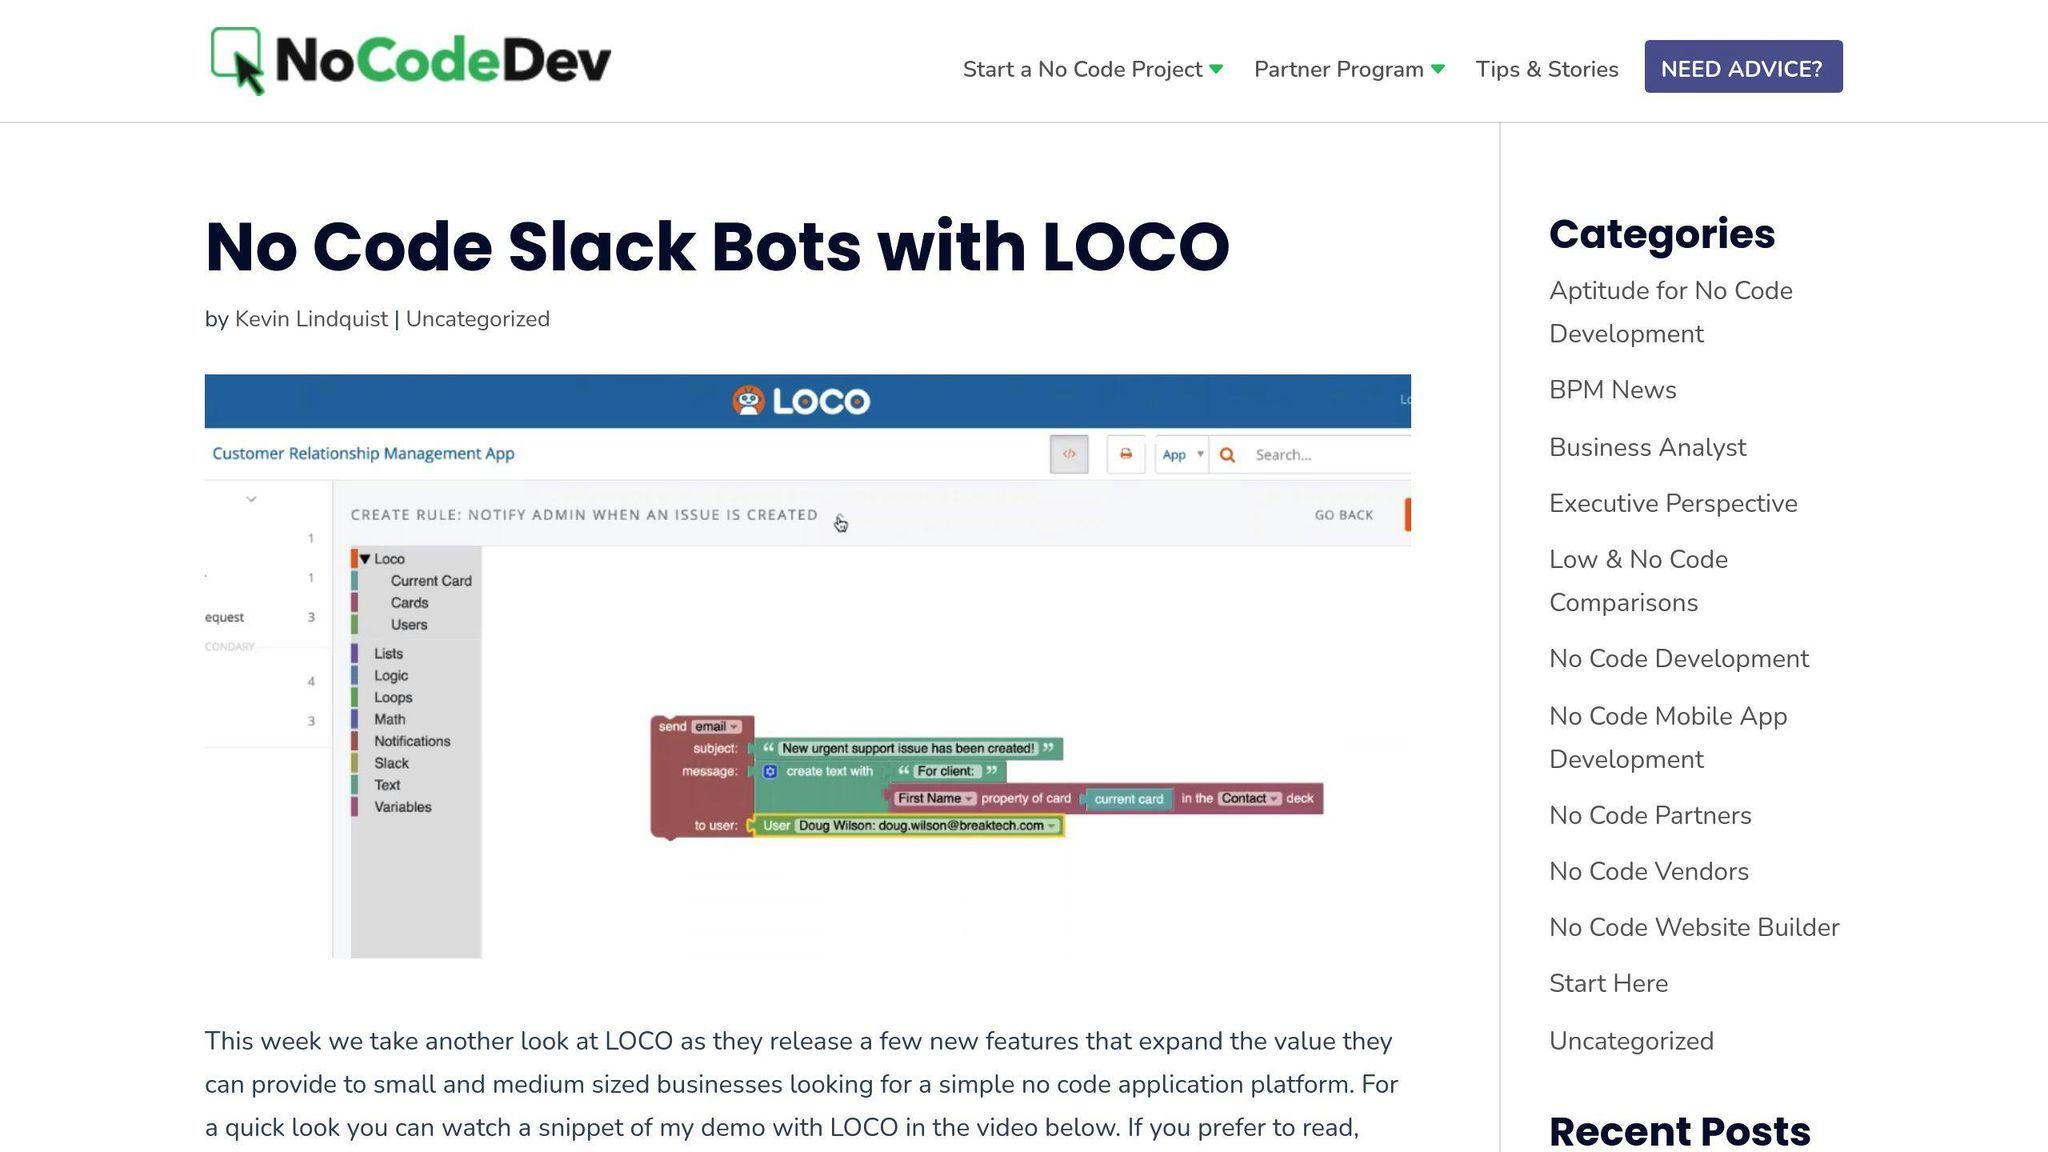Click the Categories heading
Screen dimensions: 2048x1152
1662,234
